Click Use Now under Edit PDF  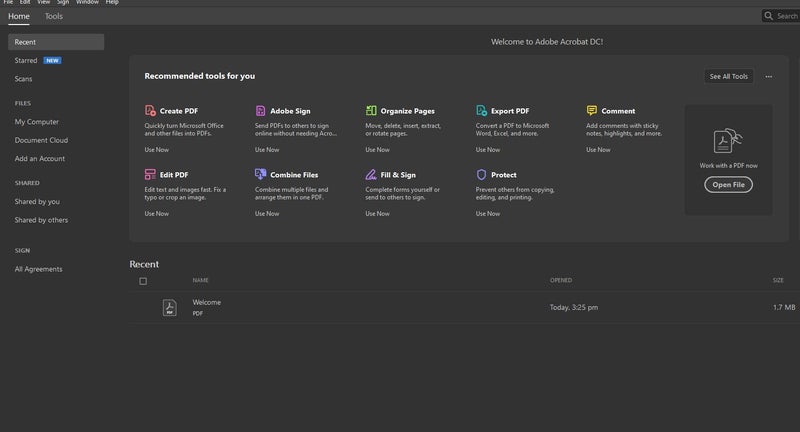pos(156,214)
